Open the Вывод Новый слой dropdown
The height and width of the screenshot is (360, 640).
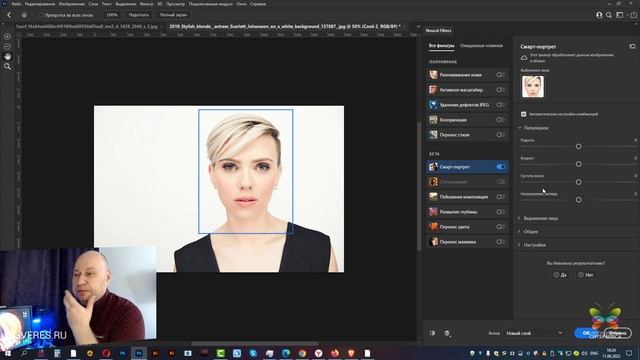click(533, 333)
